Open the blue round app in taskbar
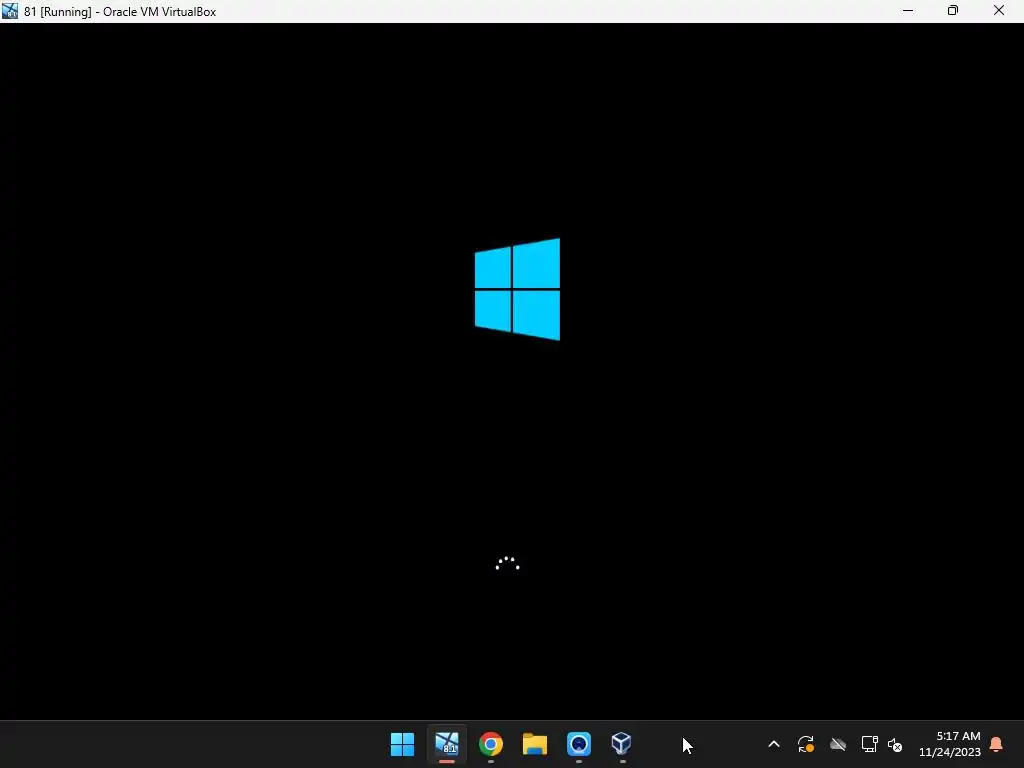Image resolution: width=1024 pixels, height=768 pixels. pos(579,744)
